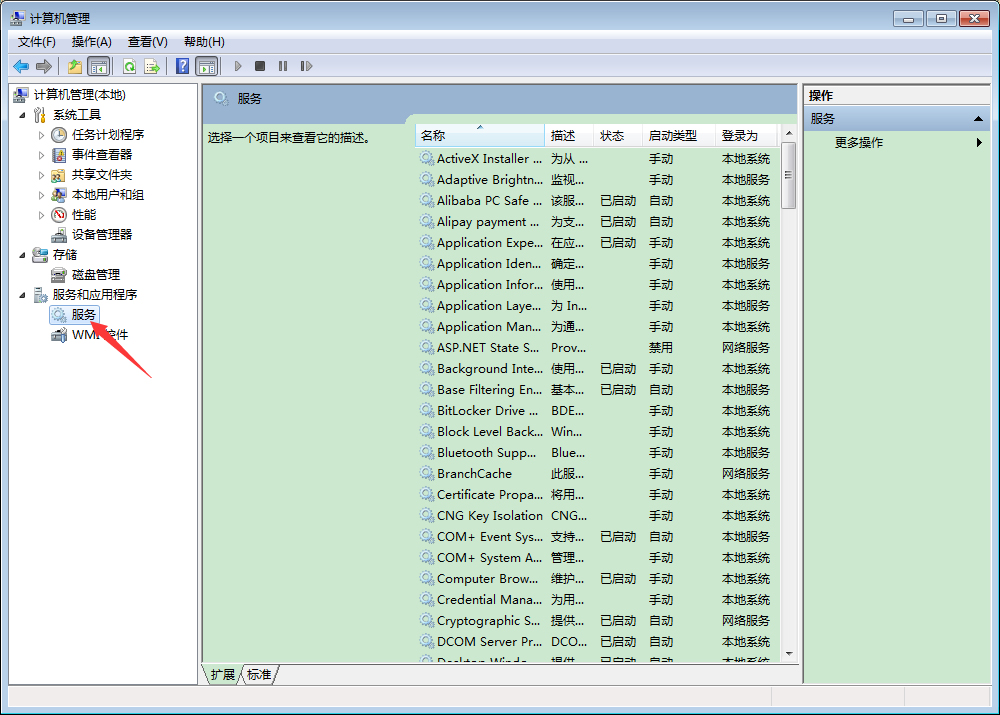Click the export list toolbar icon
Viewport: 1000px width, 715px height.
pyautogui.click(x=152, y=66)
